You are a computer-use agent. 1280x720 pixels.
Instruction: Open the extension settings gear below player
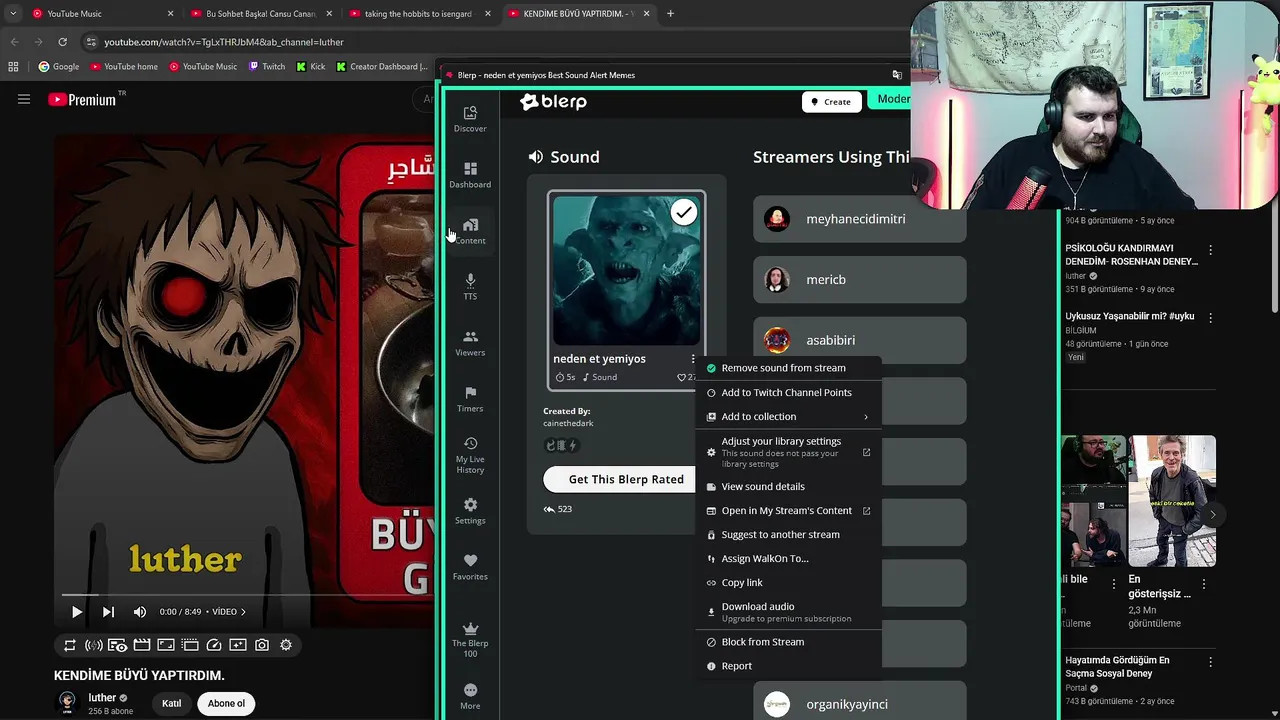point(286,645)
